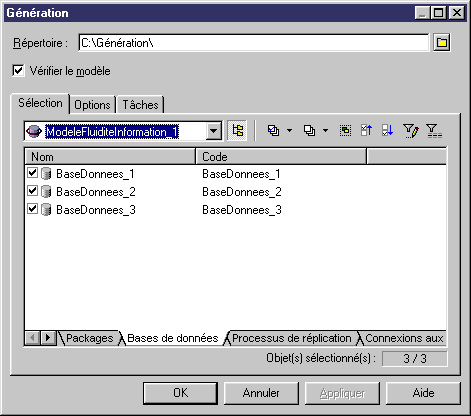471x416 pixels.
Task: Move selected items to top icon
Action: coord(366,130)
